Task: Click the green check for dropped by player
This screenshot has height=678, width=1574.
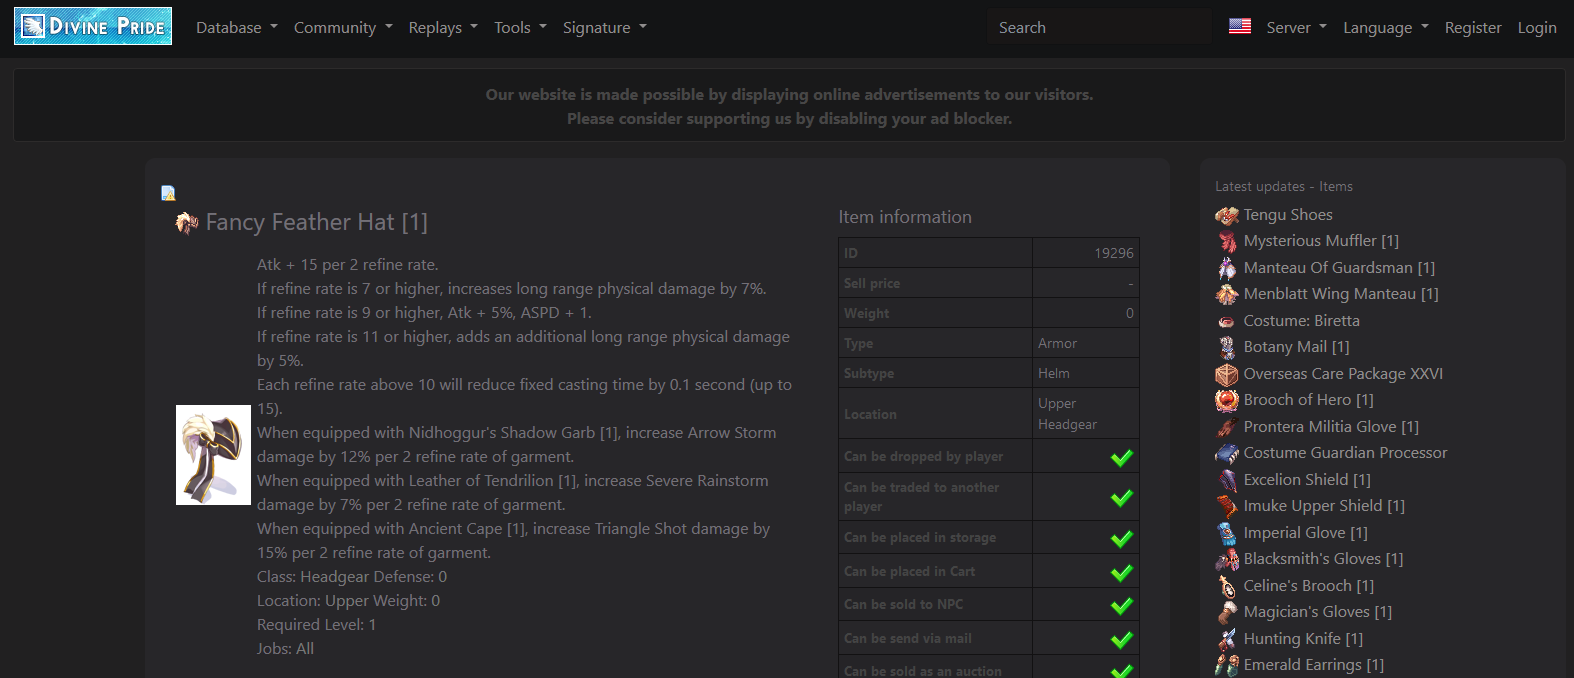Action: pos(1122,457)
